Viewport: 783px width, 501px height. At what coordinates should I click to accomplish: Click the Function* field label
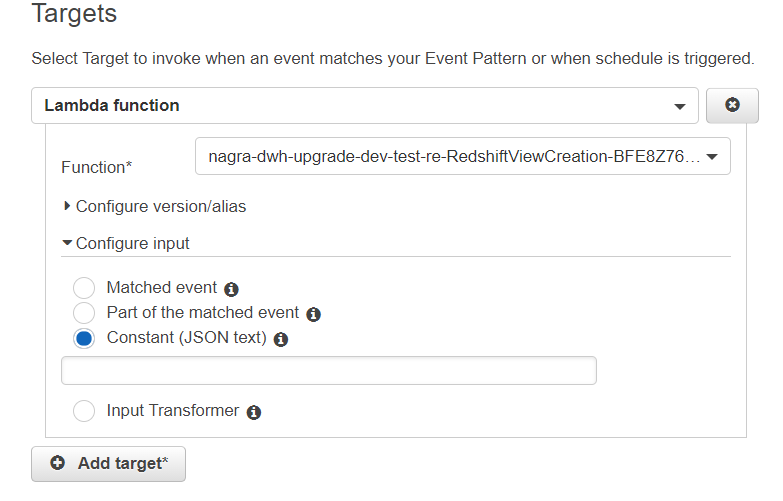coord(97,167)
